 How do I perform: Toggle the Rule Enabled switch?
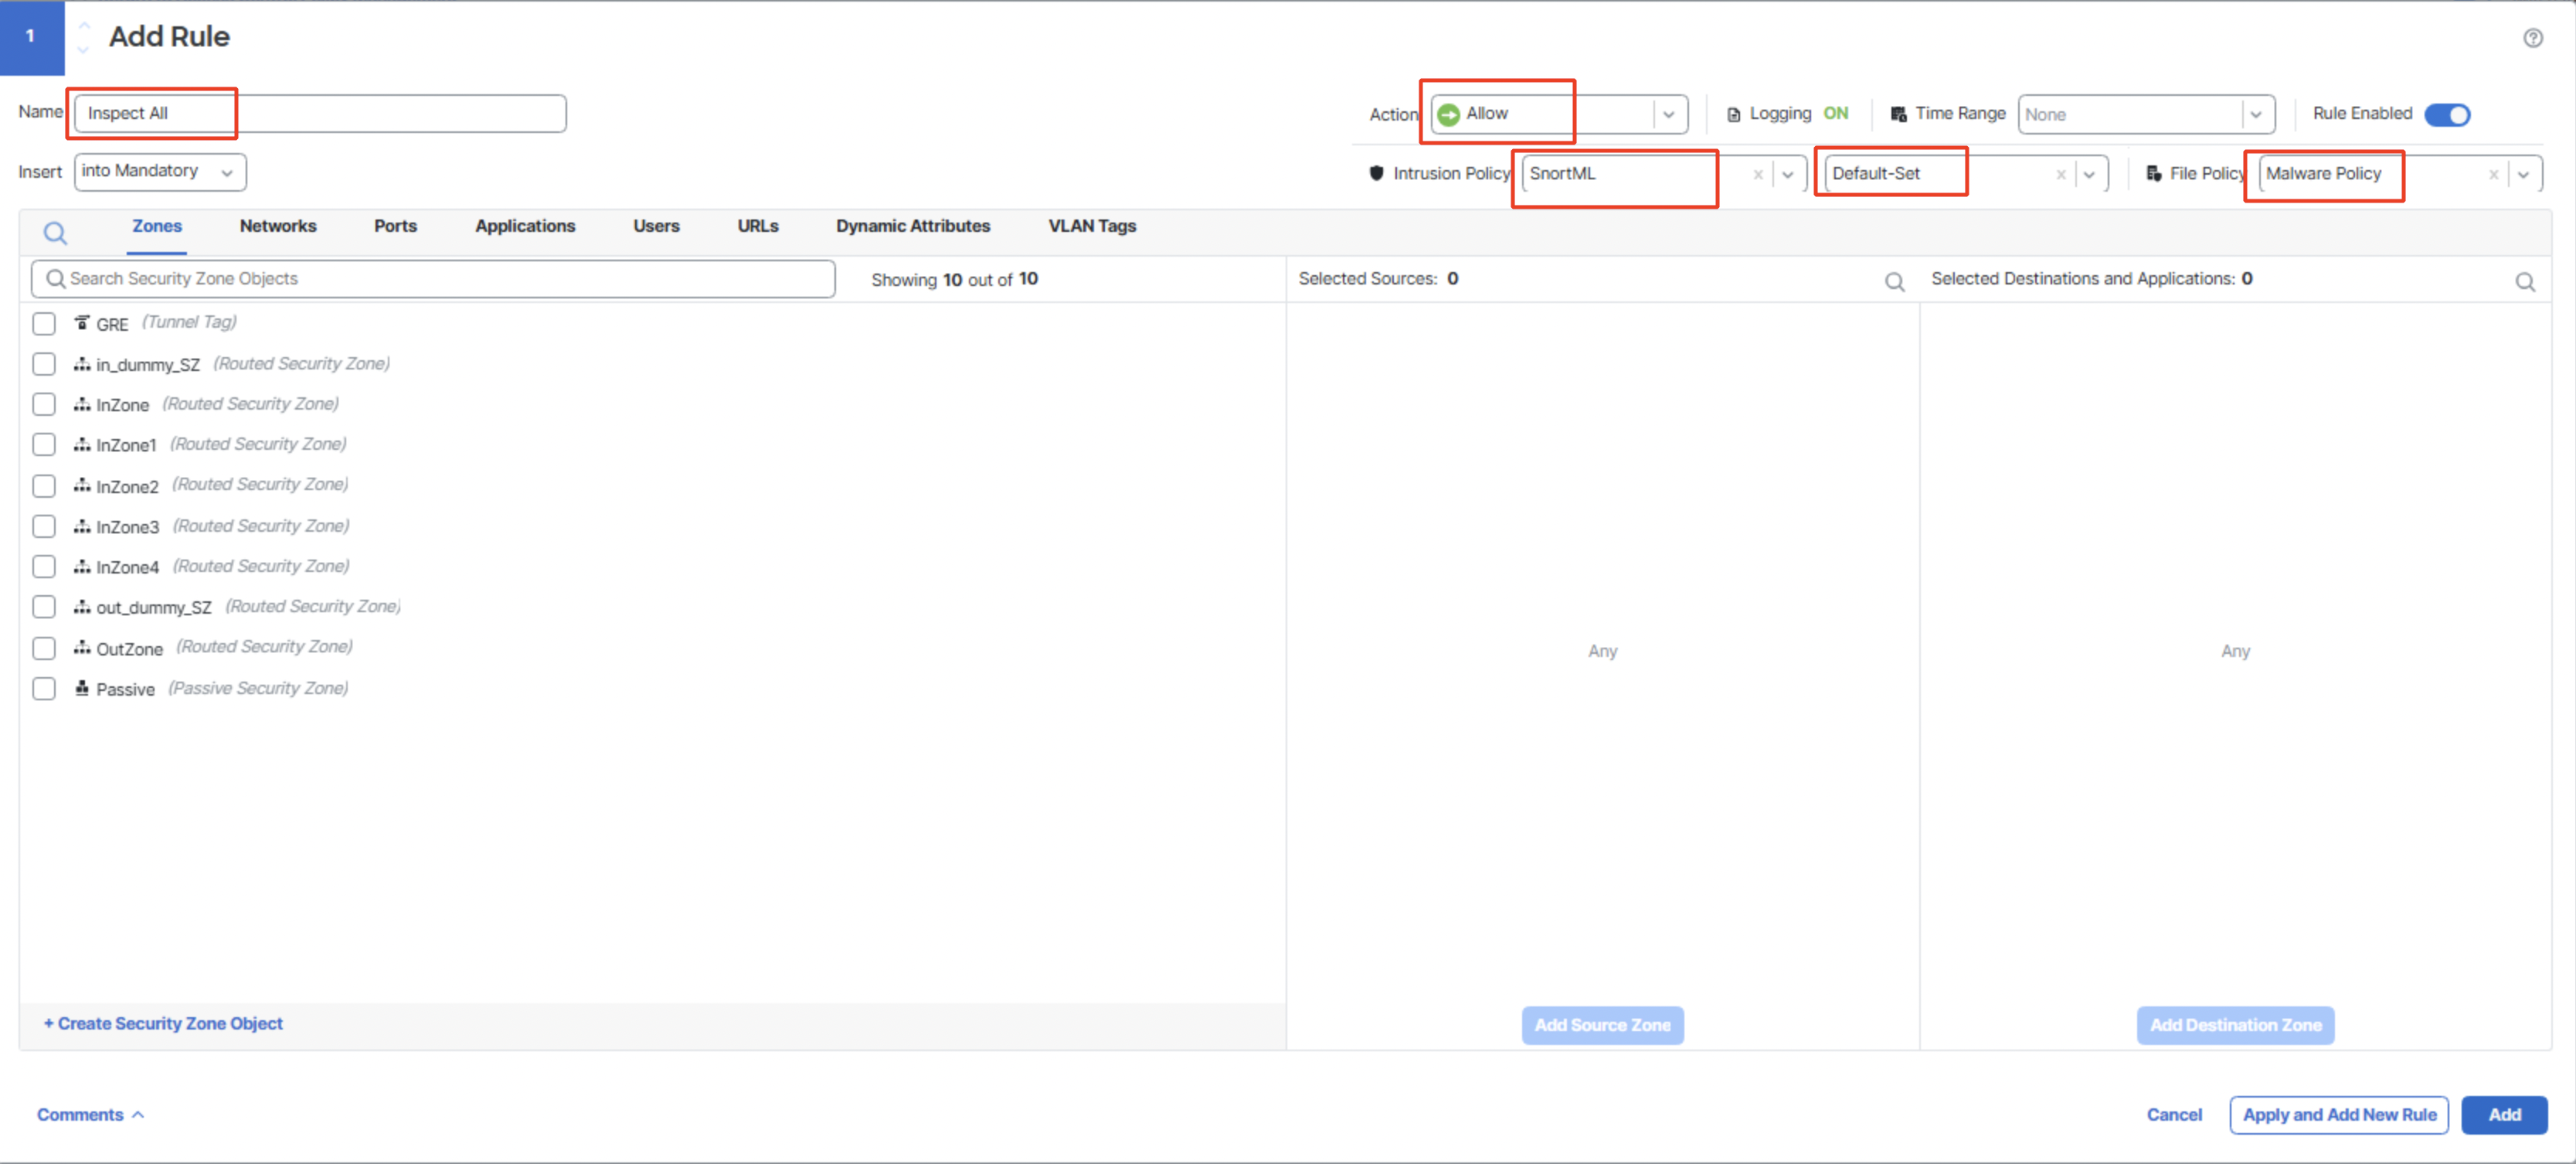pos(2447,114)
